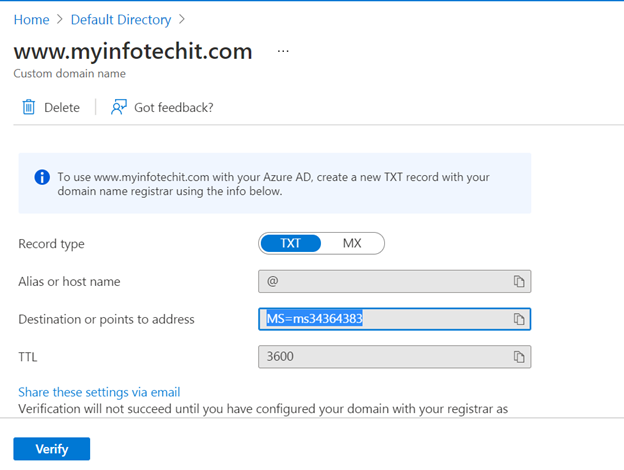
Task: Copy the TTL value 3600
Action: tap(519, 357)
